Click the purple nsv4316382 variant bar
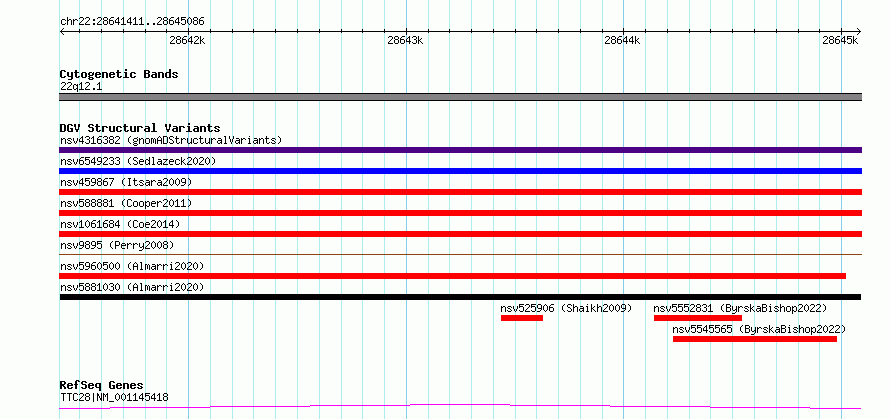The height and width of the screenshot is (419, 890). (x=460, y=150)
